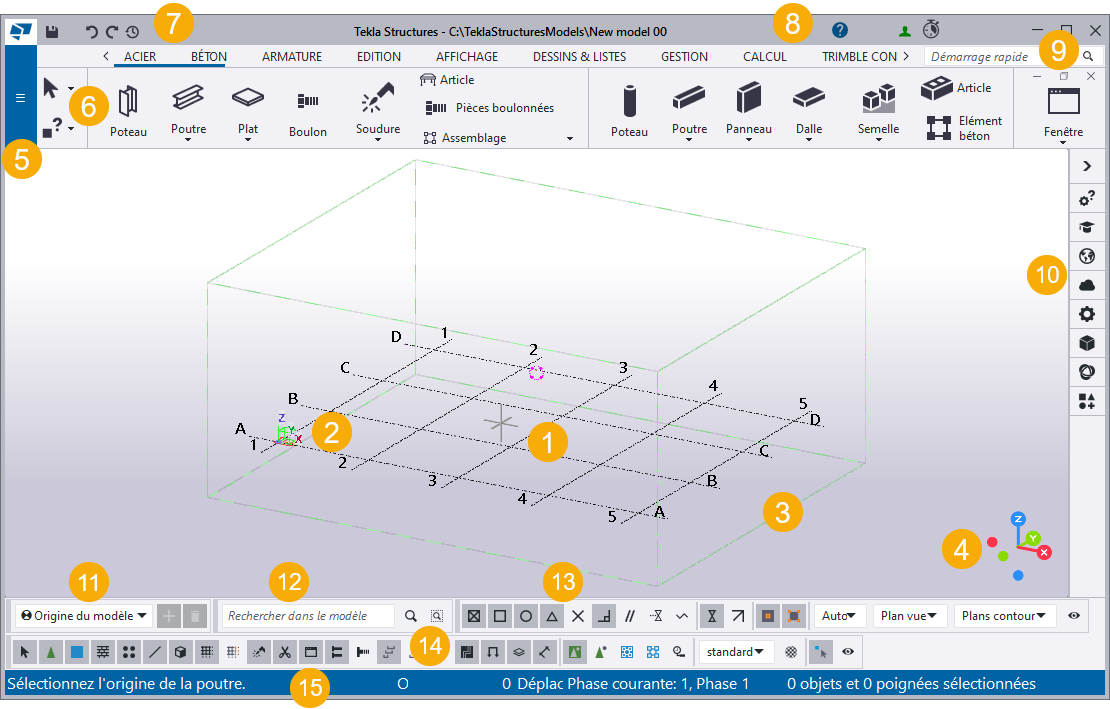Image resolution: width=1110 pixels, height=709 pixels.
Task: Expand the Plans contour dropdown
Action: pos(1005,616)
